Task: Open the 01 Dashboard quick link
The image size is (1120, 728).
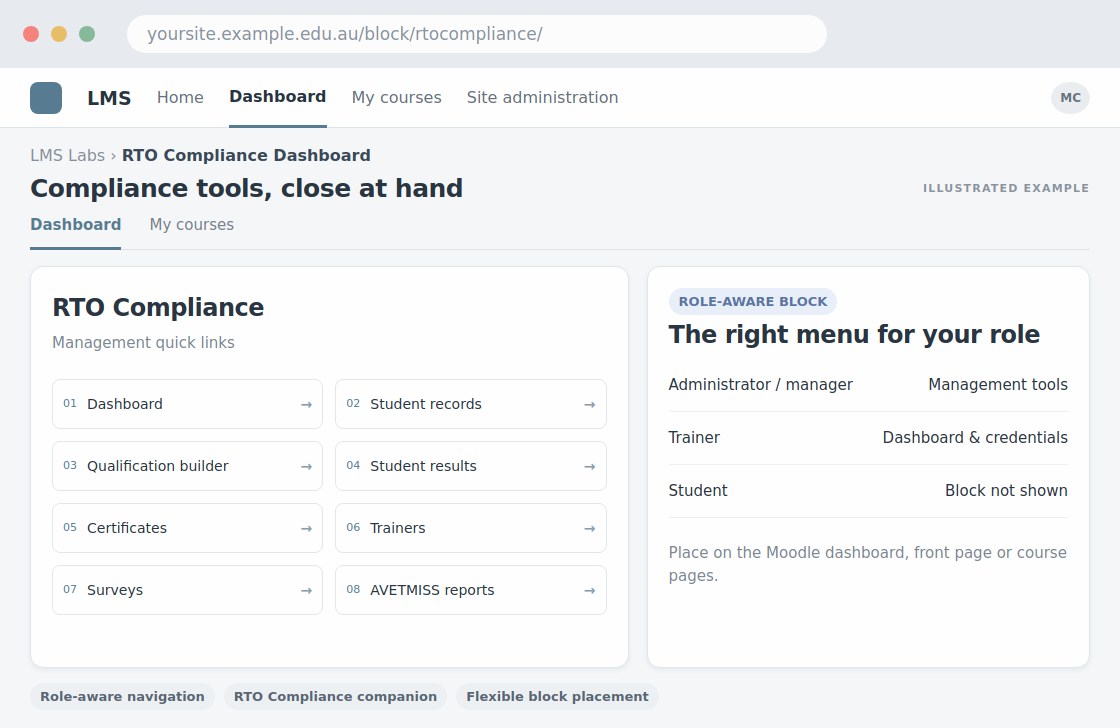Action: (x=187, y=404)
